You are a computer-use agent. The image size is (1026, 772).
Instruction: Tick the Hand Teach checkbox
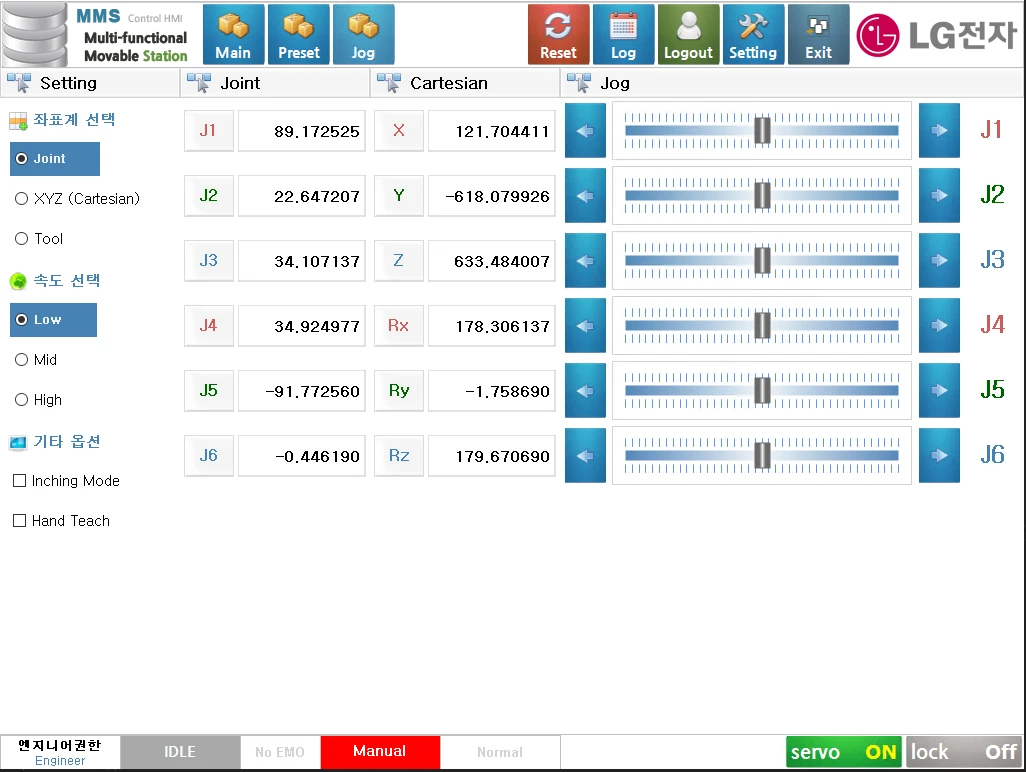pos(19,521)
